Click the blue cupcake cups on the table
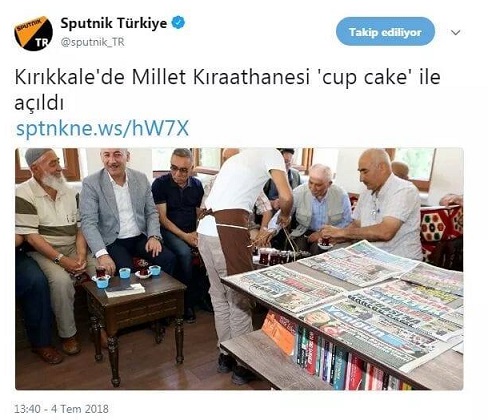 click(126, 275)
